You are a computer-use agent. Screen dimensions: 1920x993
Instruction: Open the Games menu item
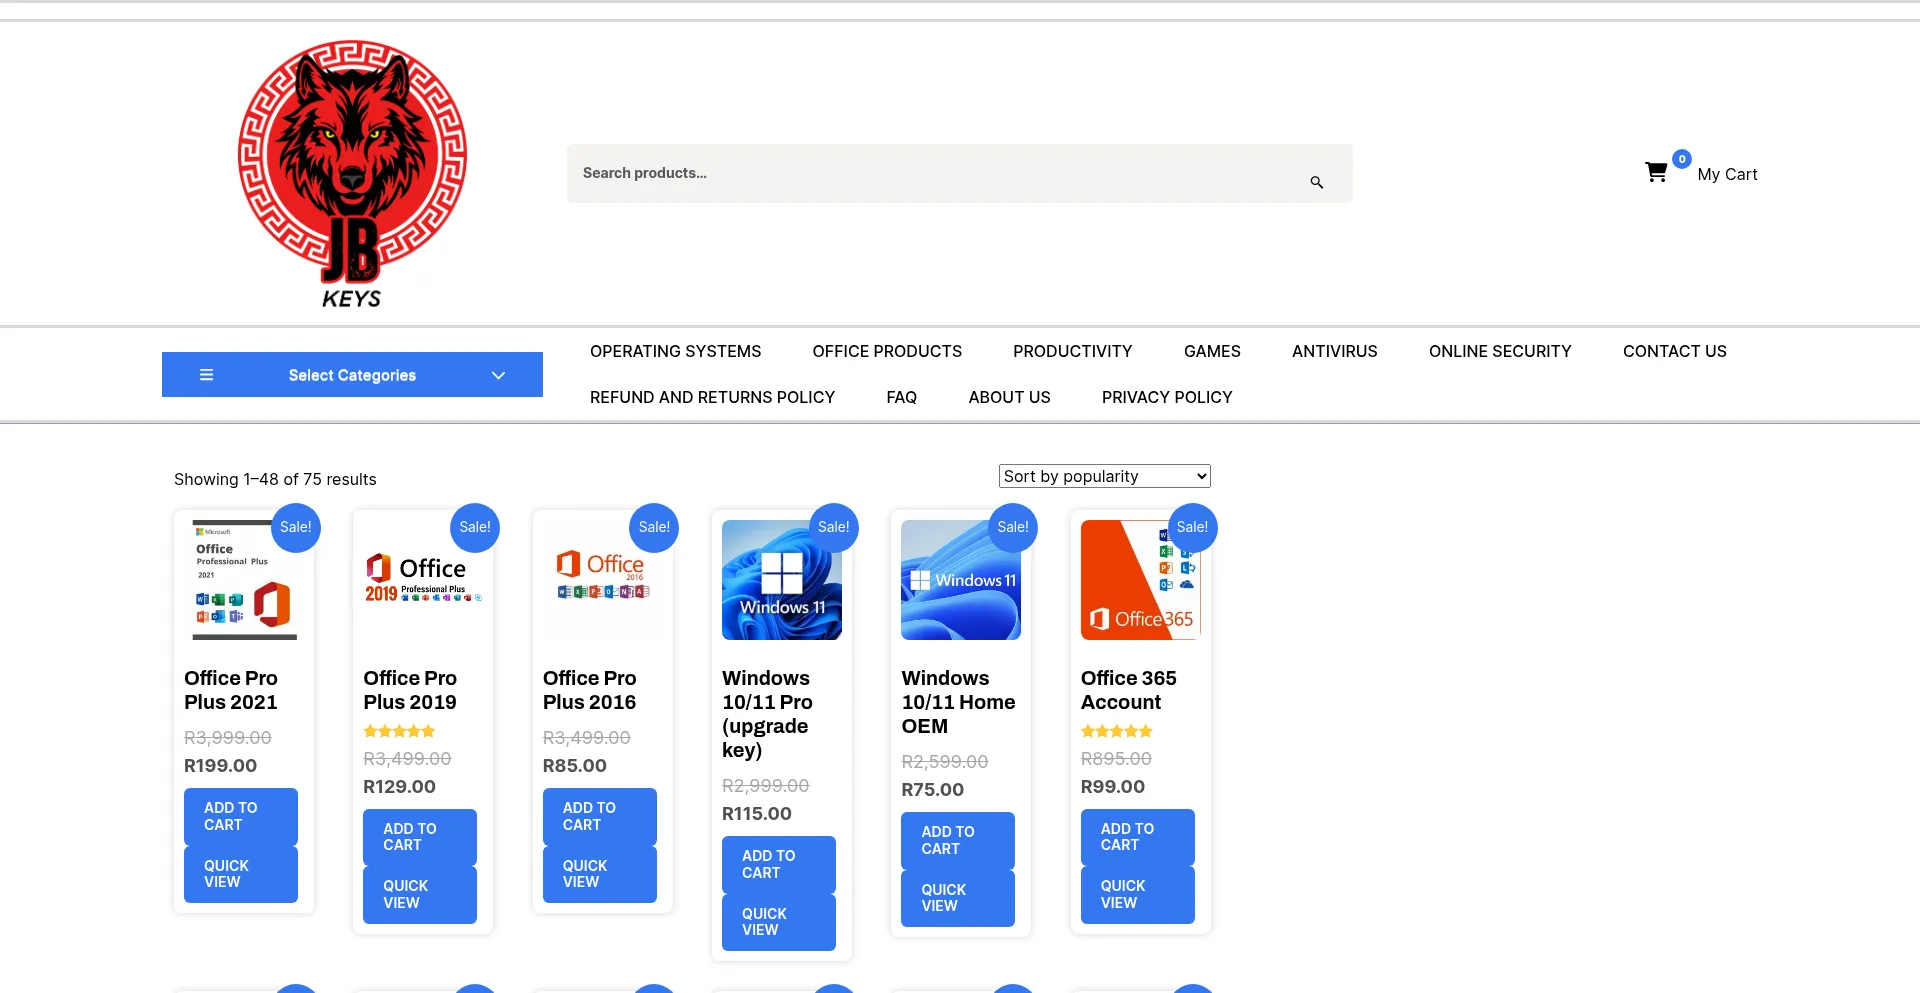[x=1212, y=351]
